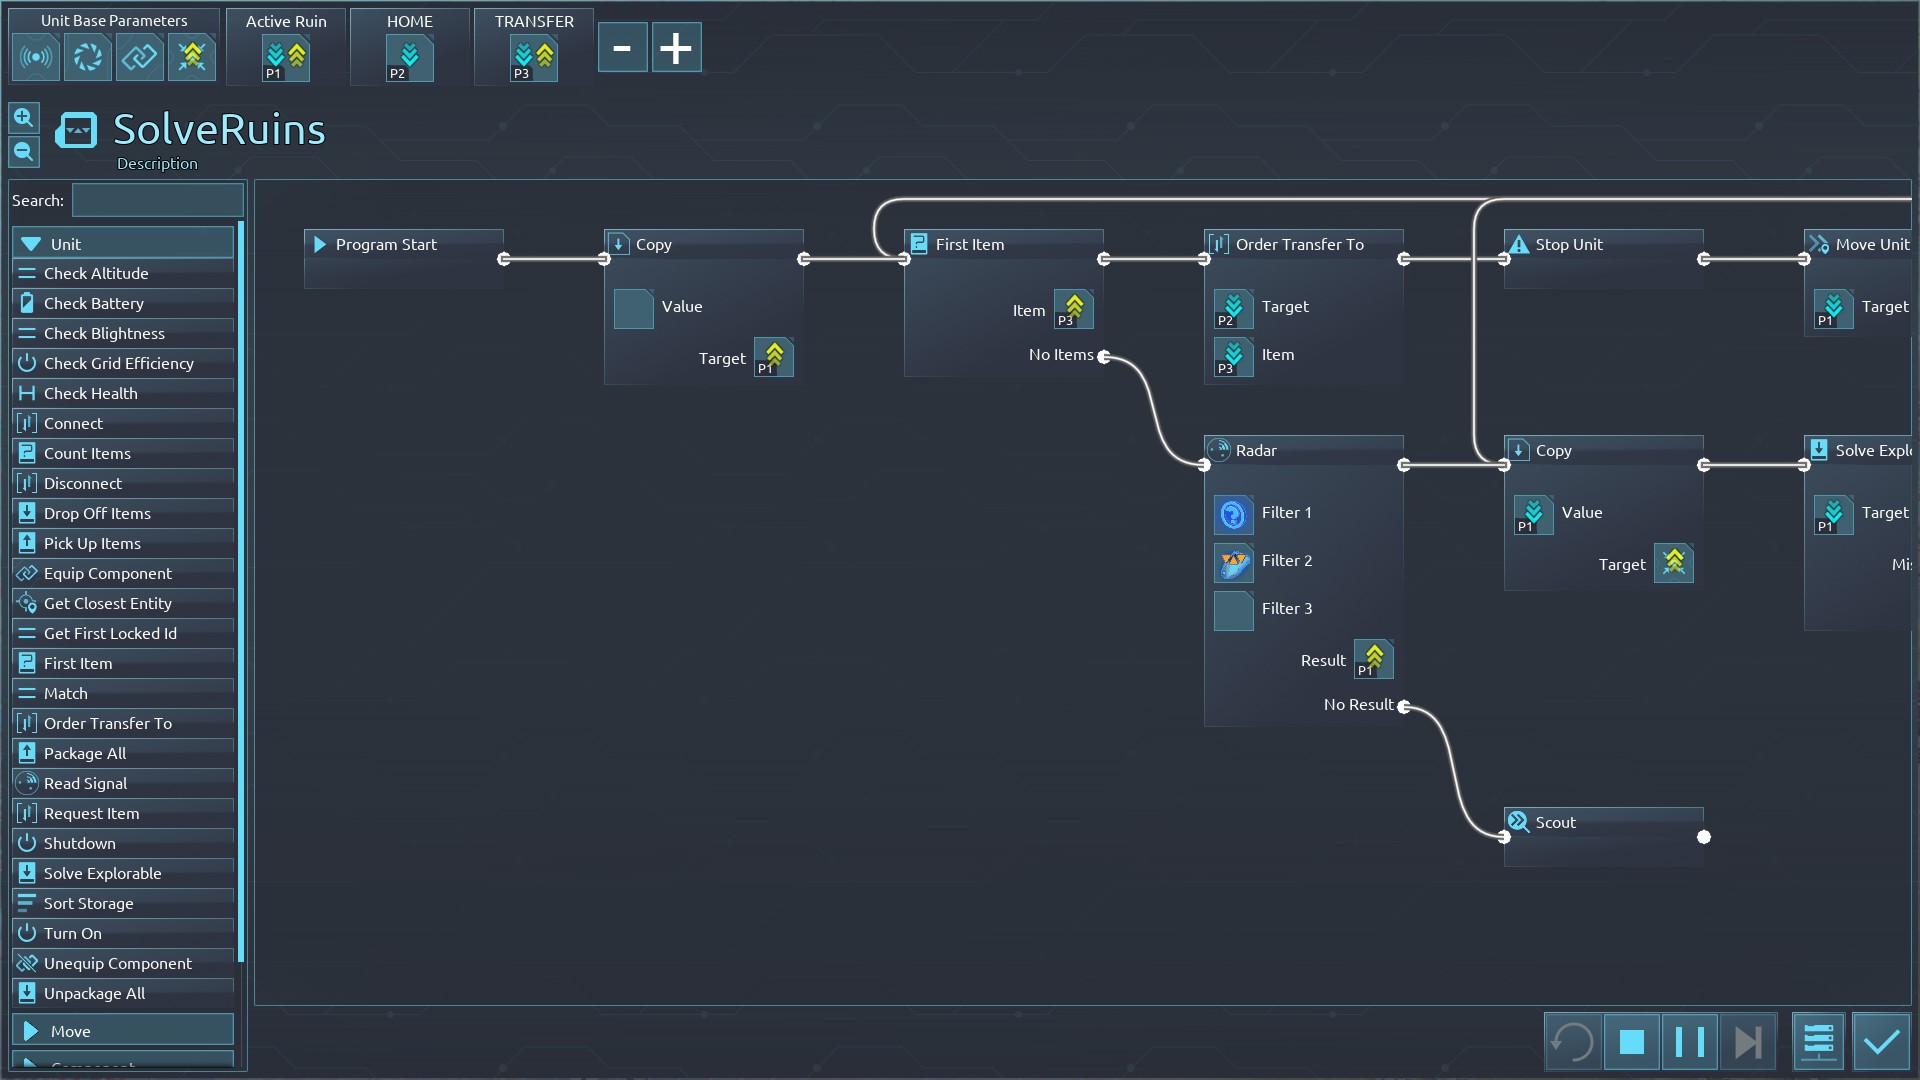Click the P2 parameter icon under HOME
This screenshot has width=1920, height=1080.
409,59
